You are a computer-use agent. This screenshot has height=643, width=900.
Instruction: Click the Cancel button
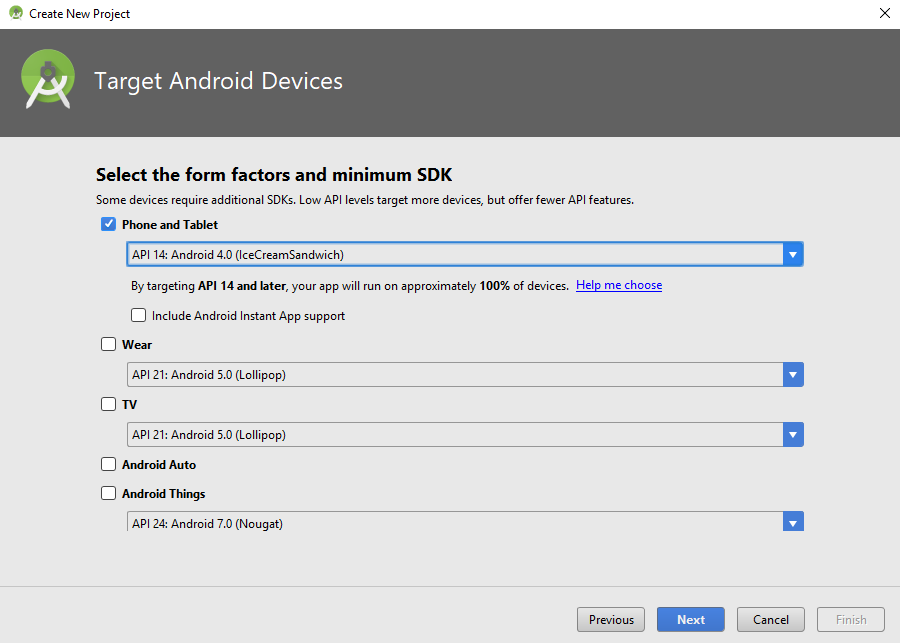tap(771, 620)
